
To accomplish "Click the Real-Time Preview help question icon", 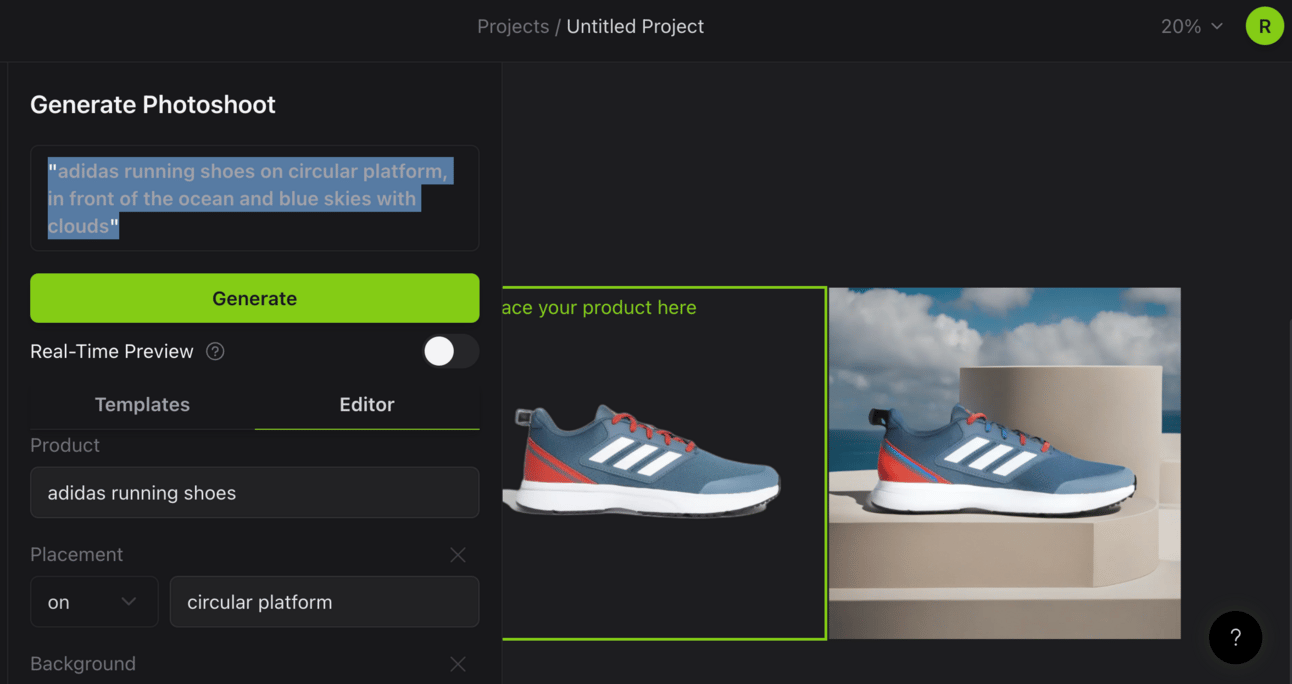I will pyautogui.click(x=215, y=351).
